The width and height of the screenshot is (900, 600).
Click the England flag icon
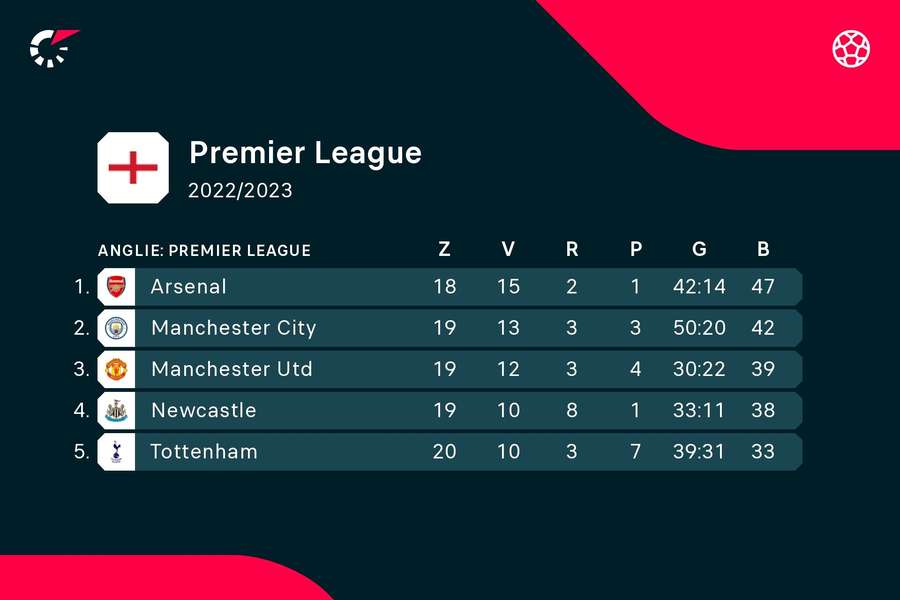[x=134, y=168]
